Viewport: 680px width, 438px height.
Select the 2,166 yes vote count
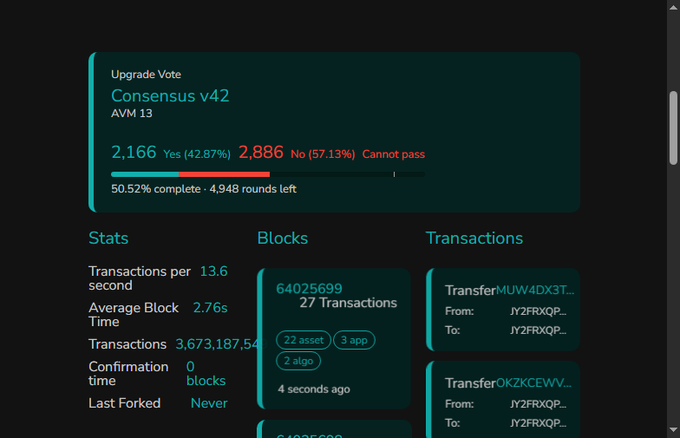pos(134,152)
